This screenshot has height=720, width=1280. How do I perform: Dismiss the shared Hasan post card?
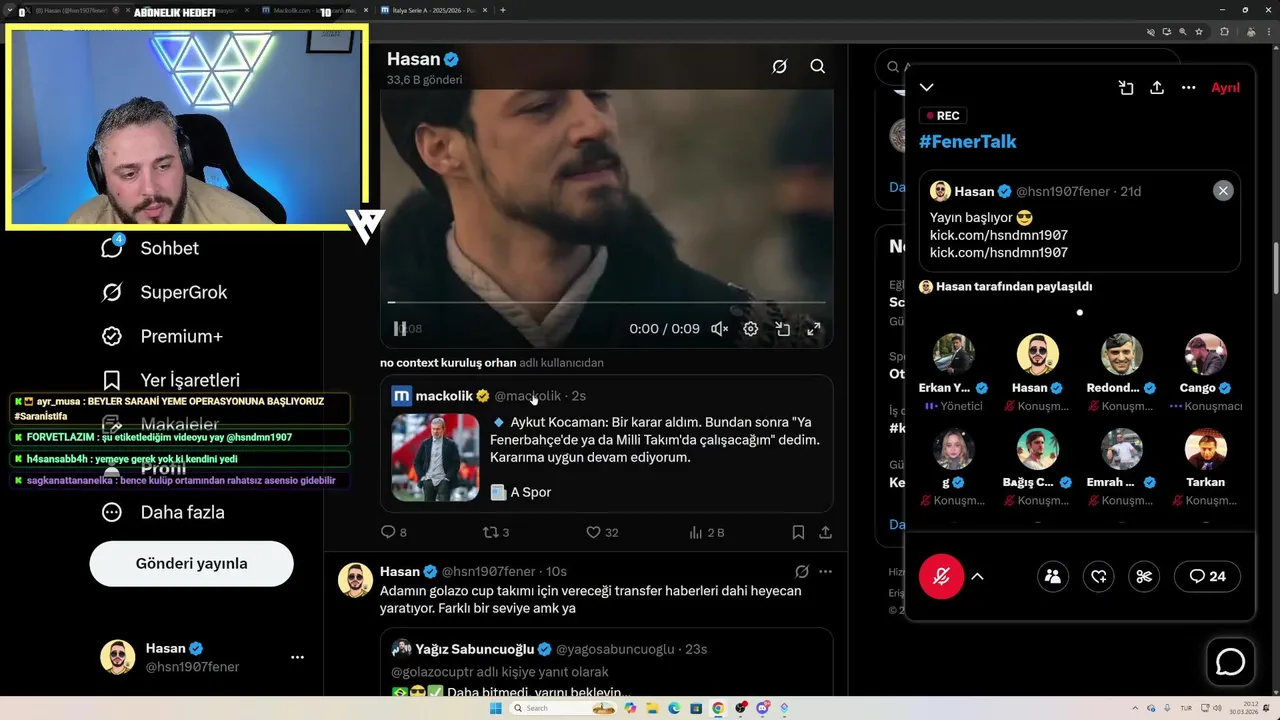[x=1223, y=191]
